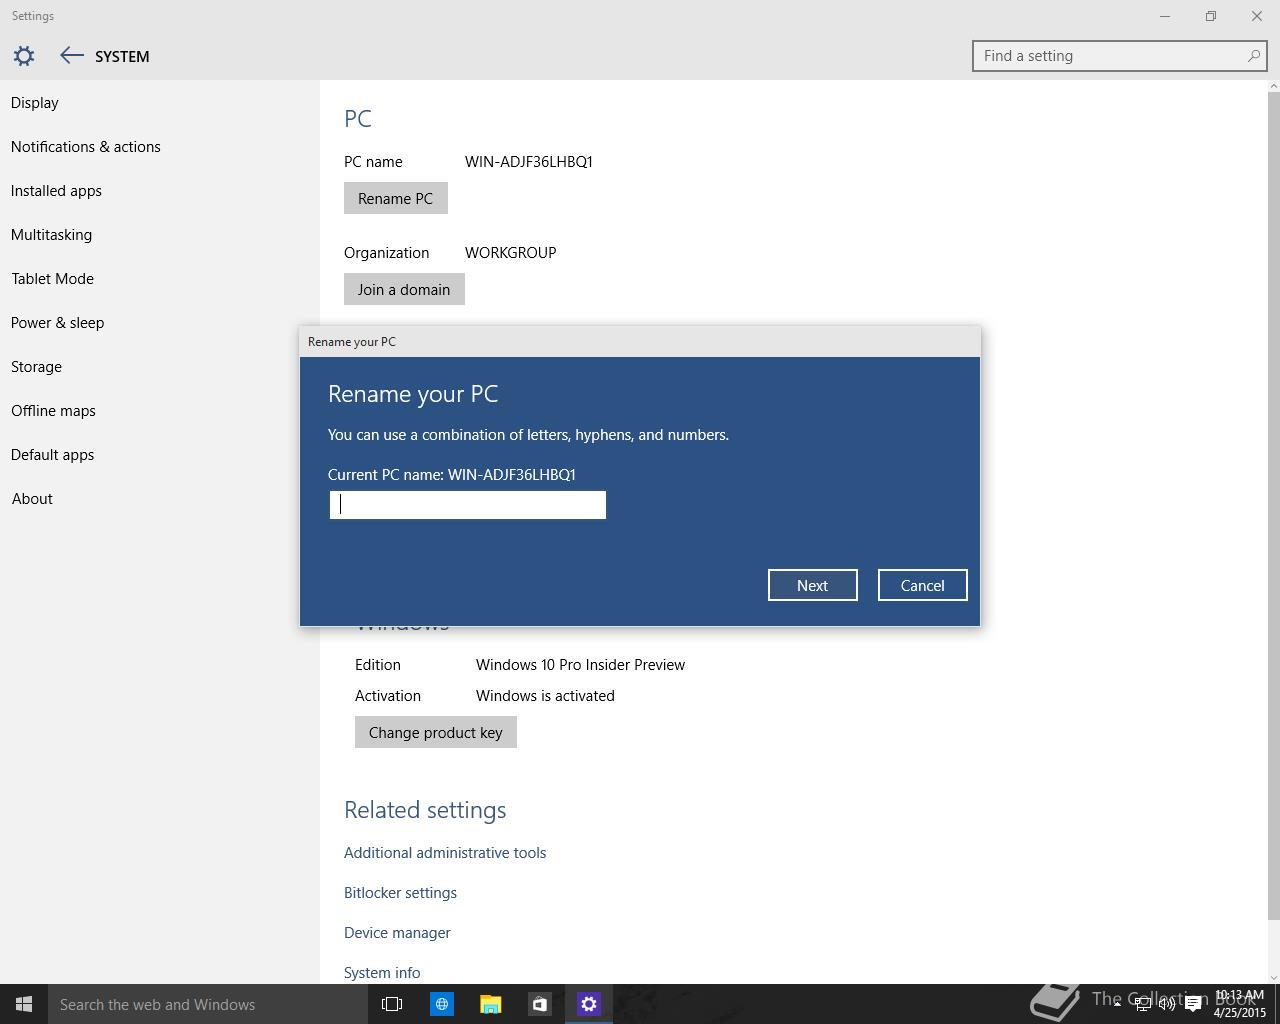The height and width of the screenshot is (1024, 1280).
Task: Launch the browser globe icon in taskbar
Action: (x=441, y=1004)
